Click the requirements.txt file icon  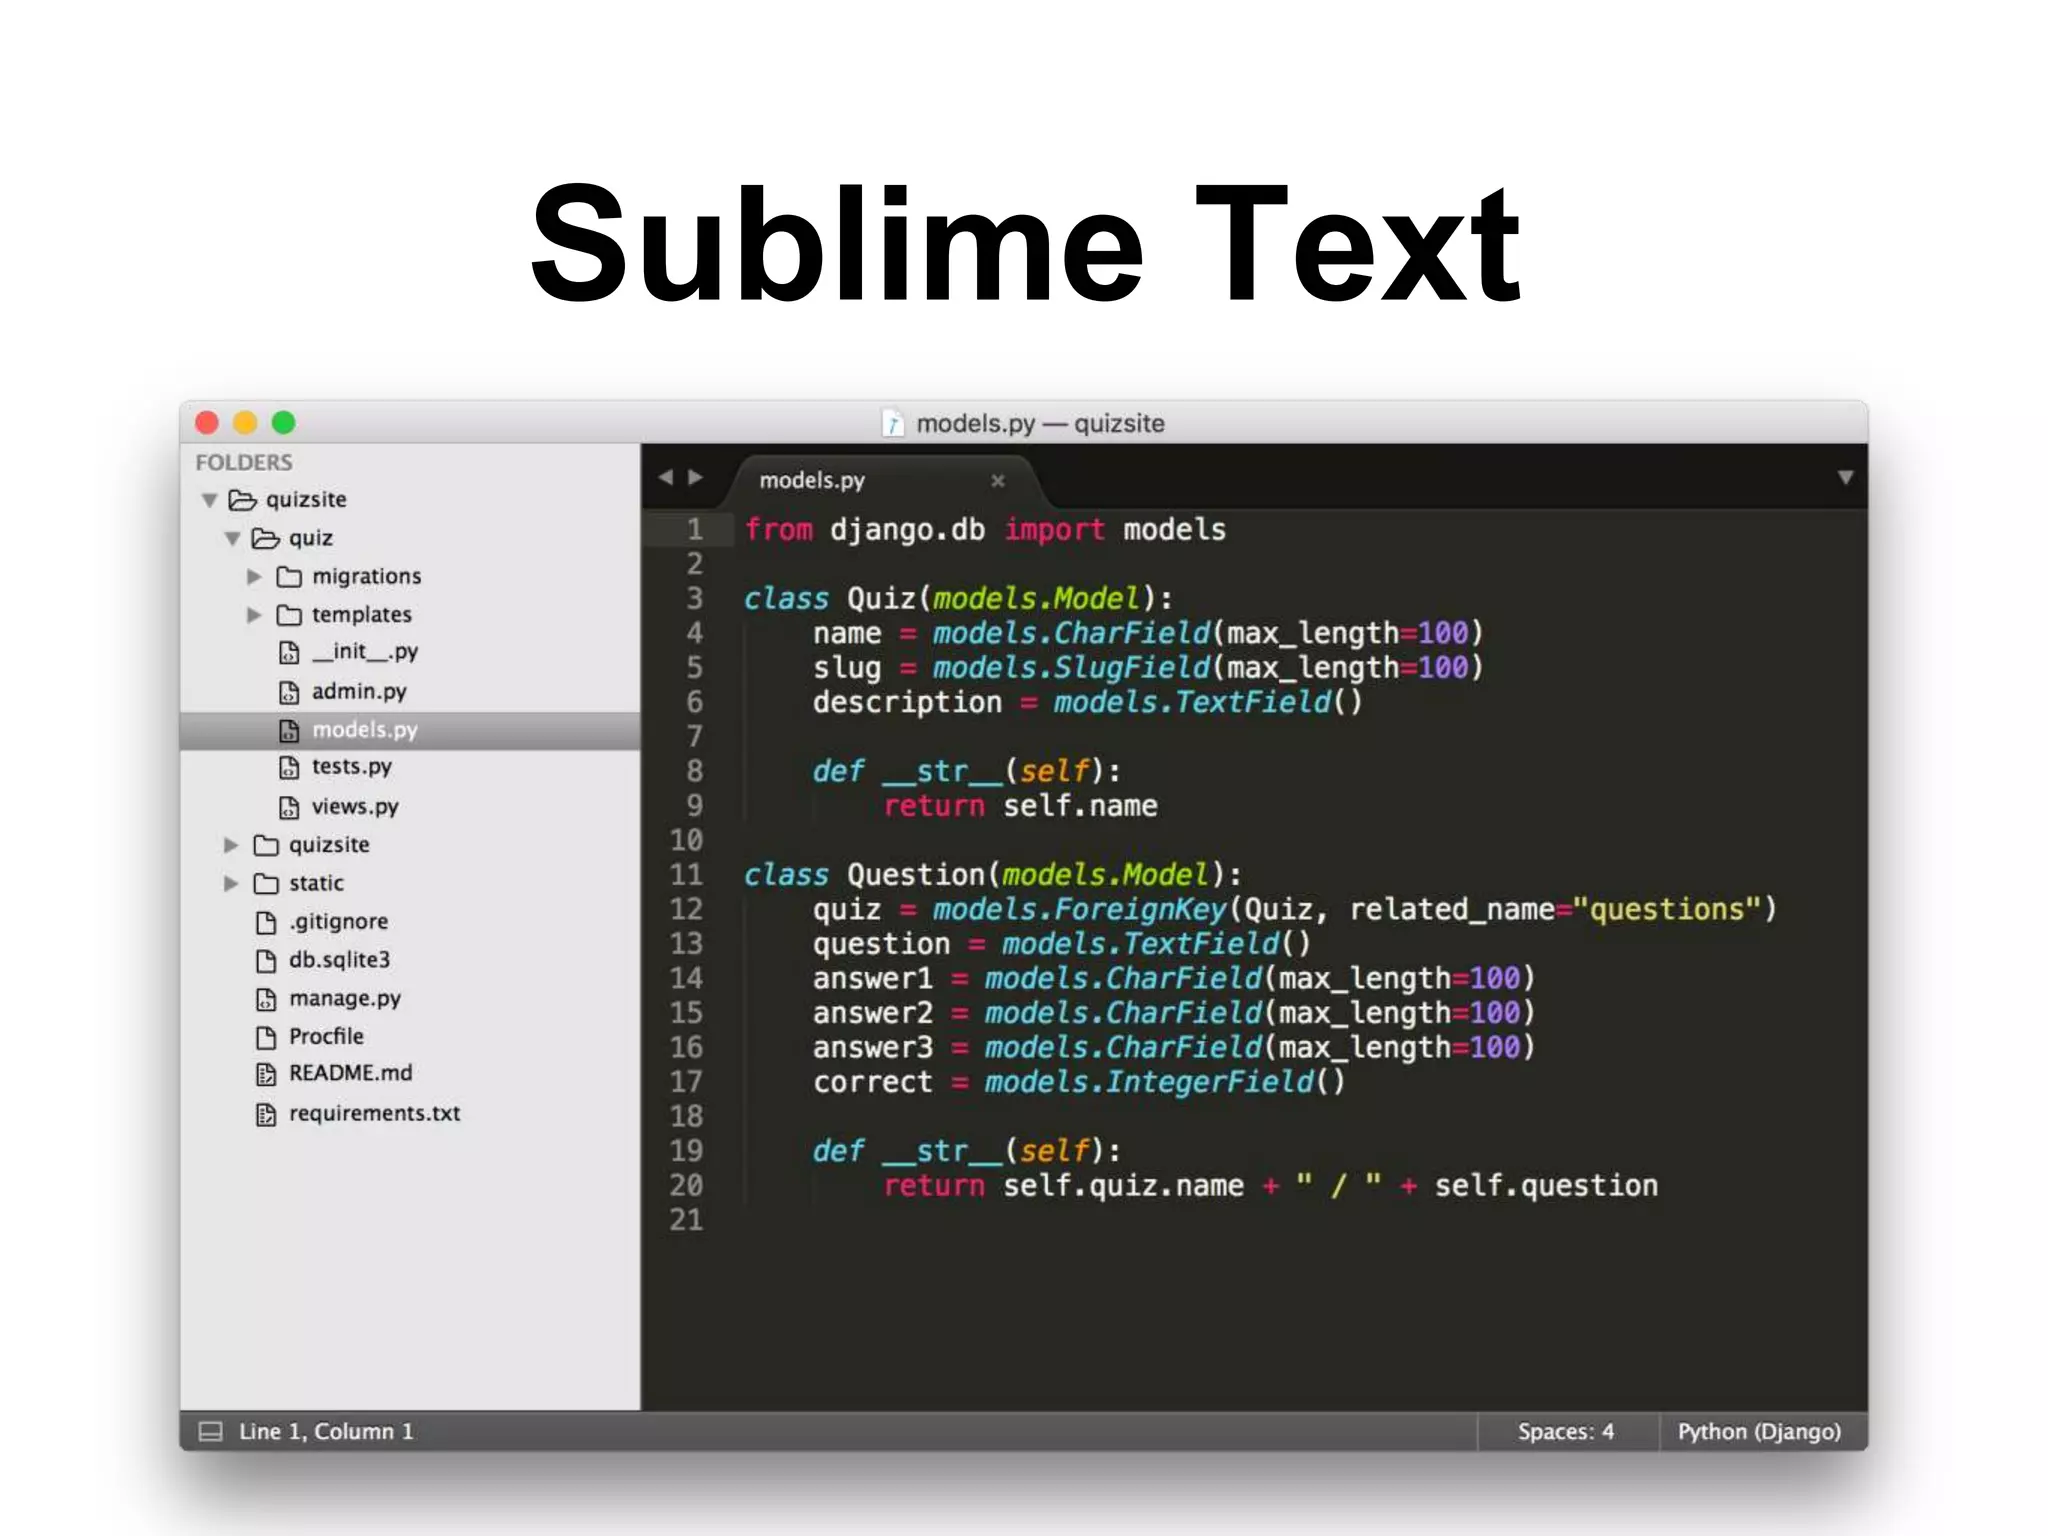click(266, 1114)
